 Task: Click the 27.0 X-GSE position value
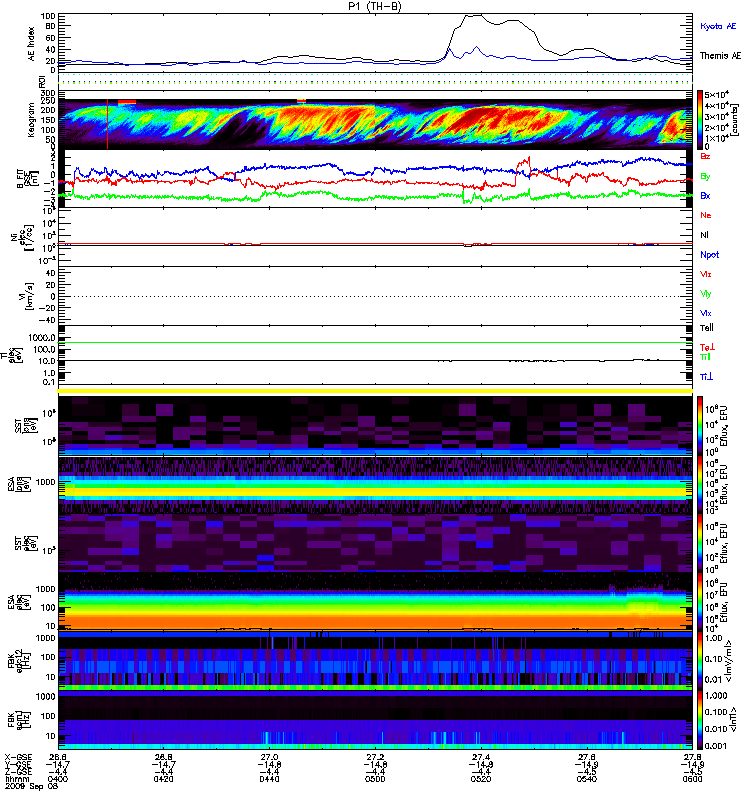click(x=269, y=757)
